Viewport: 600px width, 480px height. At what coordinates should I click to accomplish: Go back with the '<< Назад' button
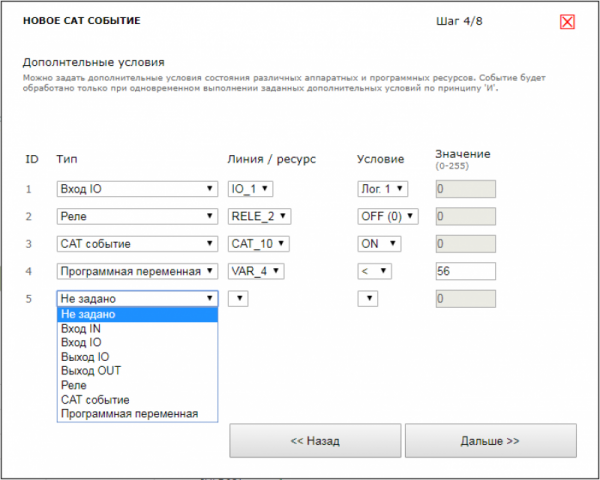[x=315, y=441]
